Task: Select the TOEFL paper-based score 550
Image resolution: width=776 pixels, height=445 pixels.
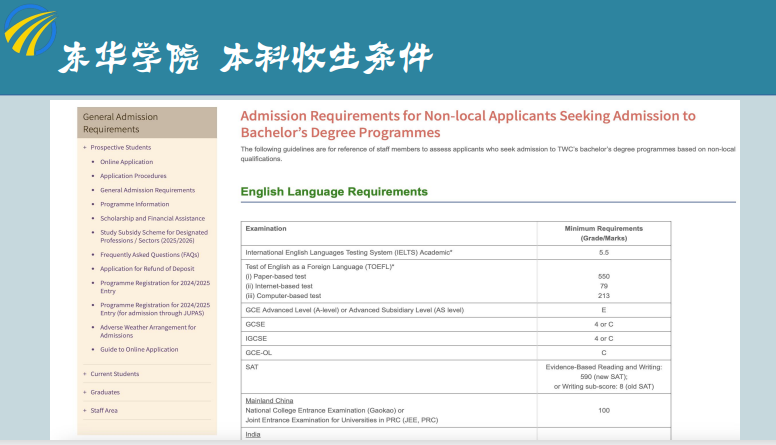Action: pyautogui.click(x=604, y=277)
